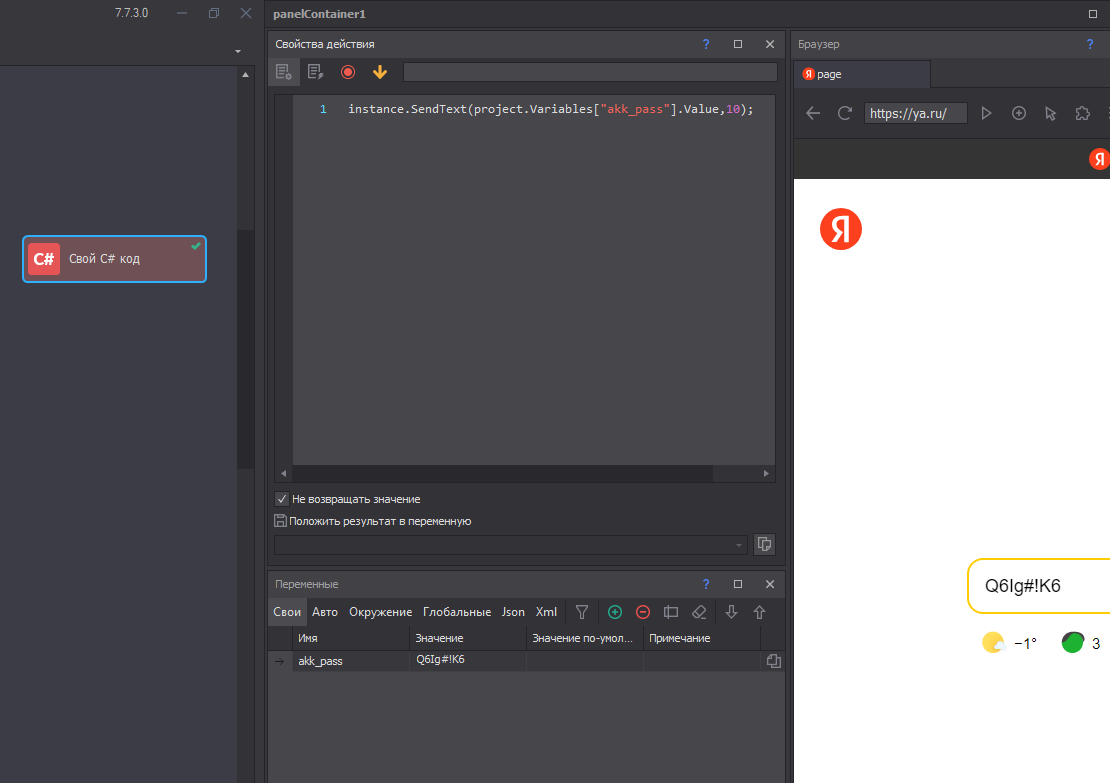
Task: Click the browser URL address field
Action: click(x=915, y=113)
